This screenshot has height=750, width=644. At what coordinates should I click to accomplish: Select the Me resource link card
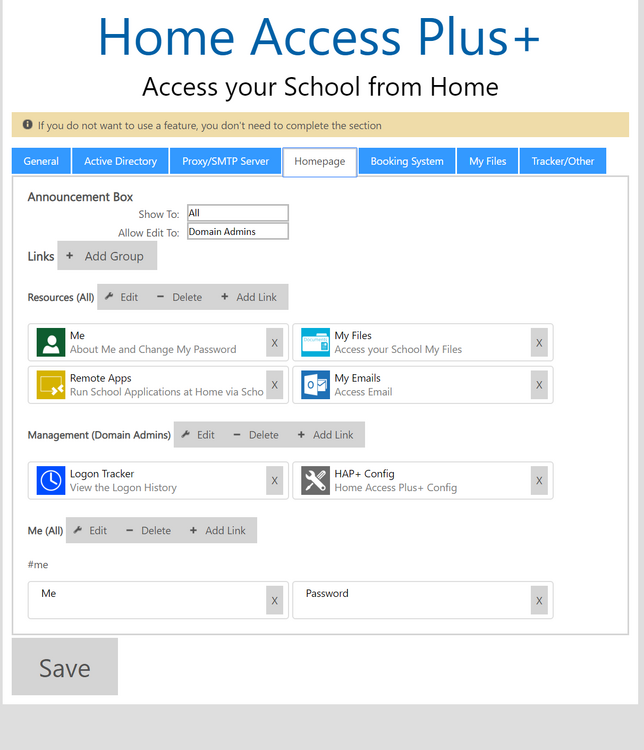click(x=158, y=342)
